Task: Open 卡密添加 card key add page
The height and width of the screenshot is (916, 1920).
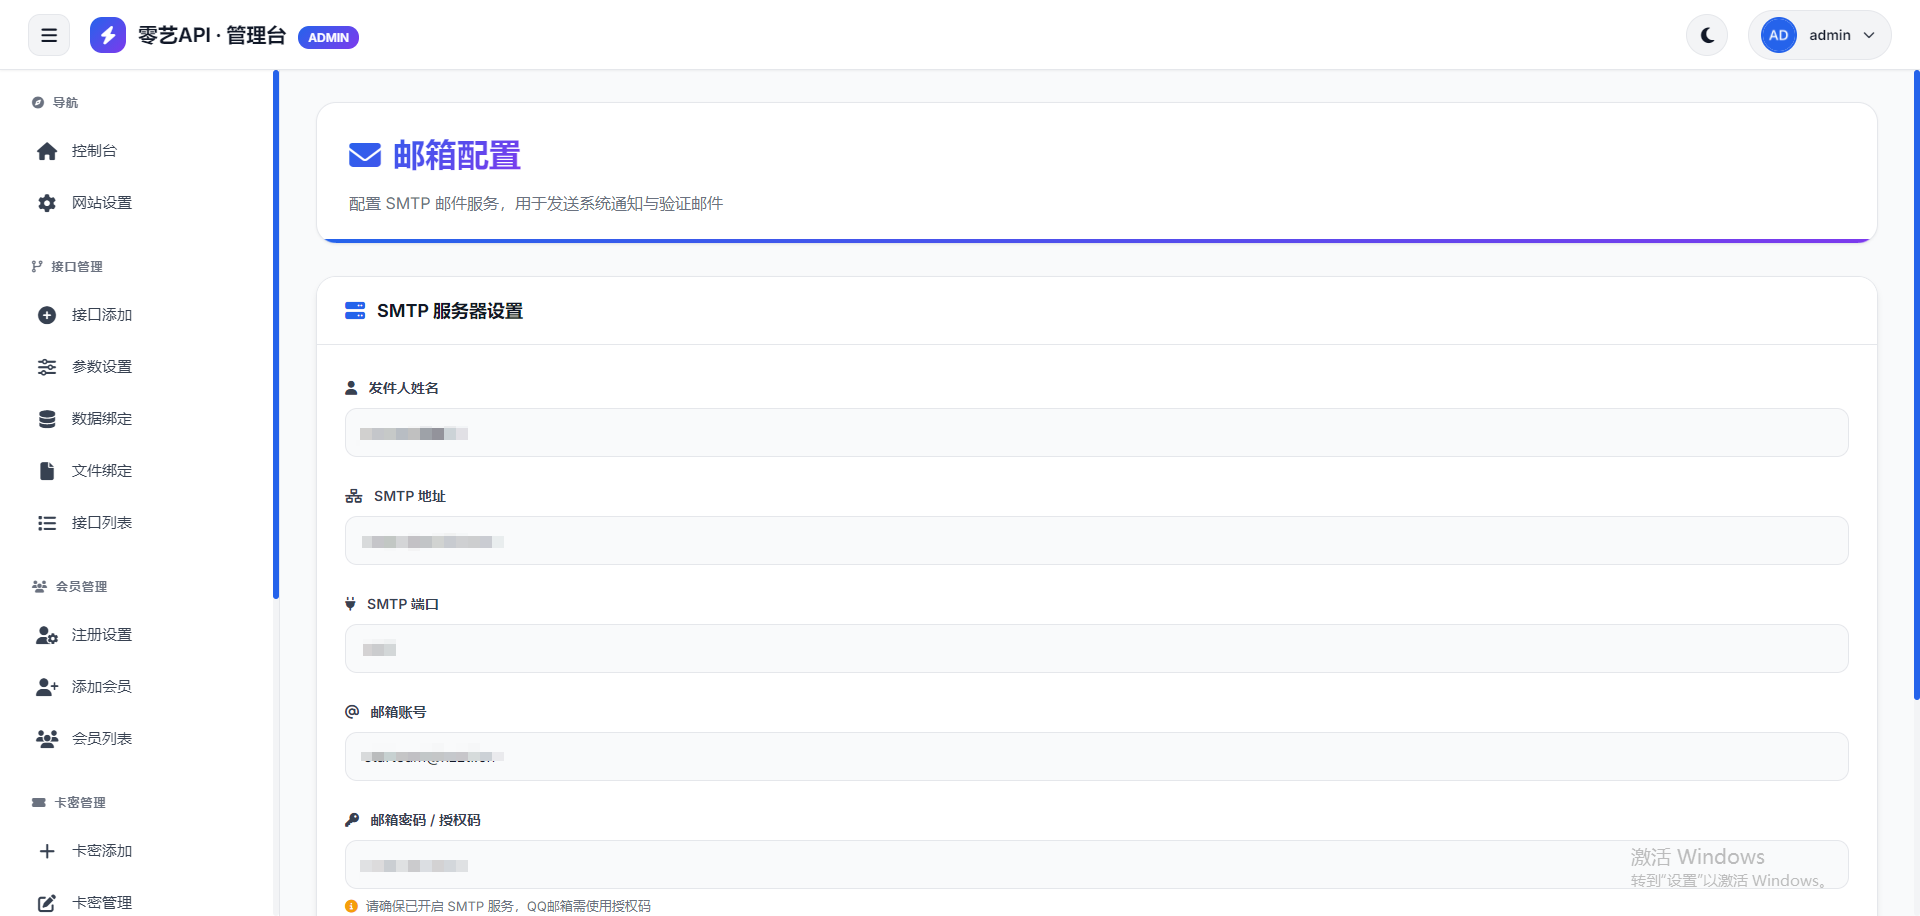Action: 101,851
